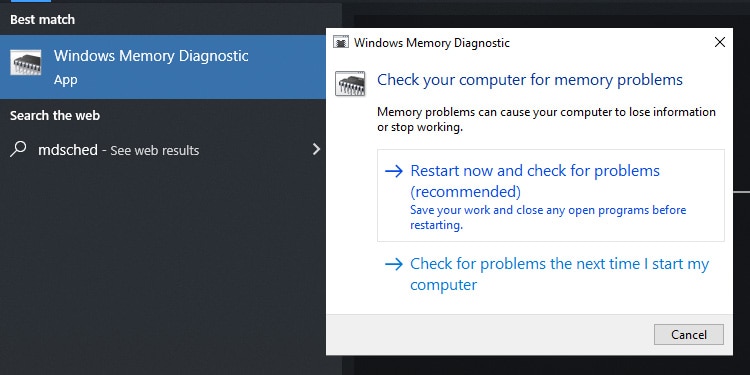This screenshot has height=375, width=750.
Task: Choose Check for problems next time I start
Action: click(x=551, y=274)
